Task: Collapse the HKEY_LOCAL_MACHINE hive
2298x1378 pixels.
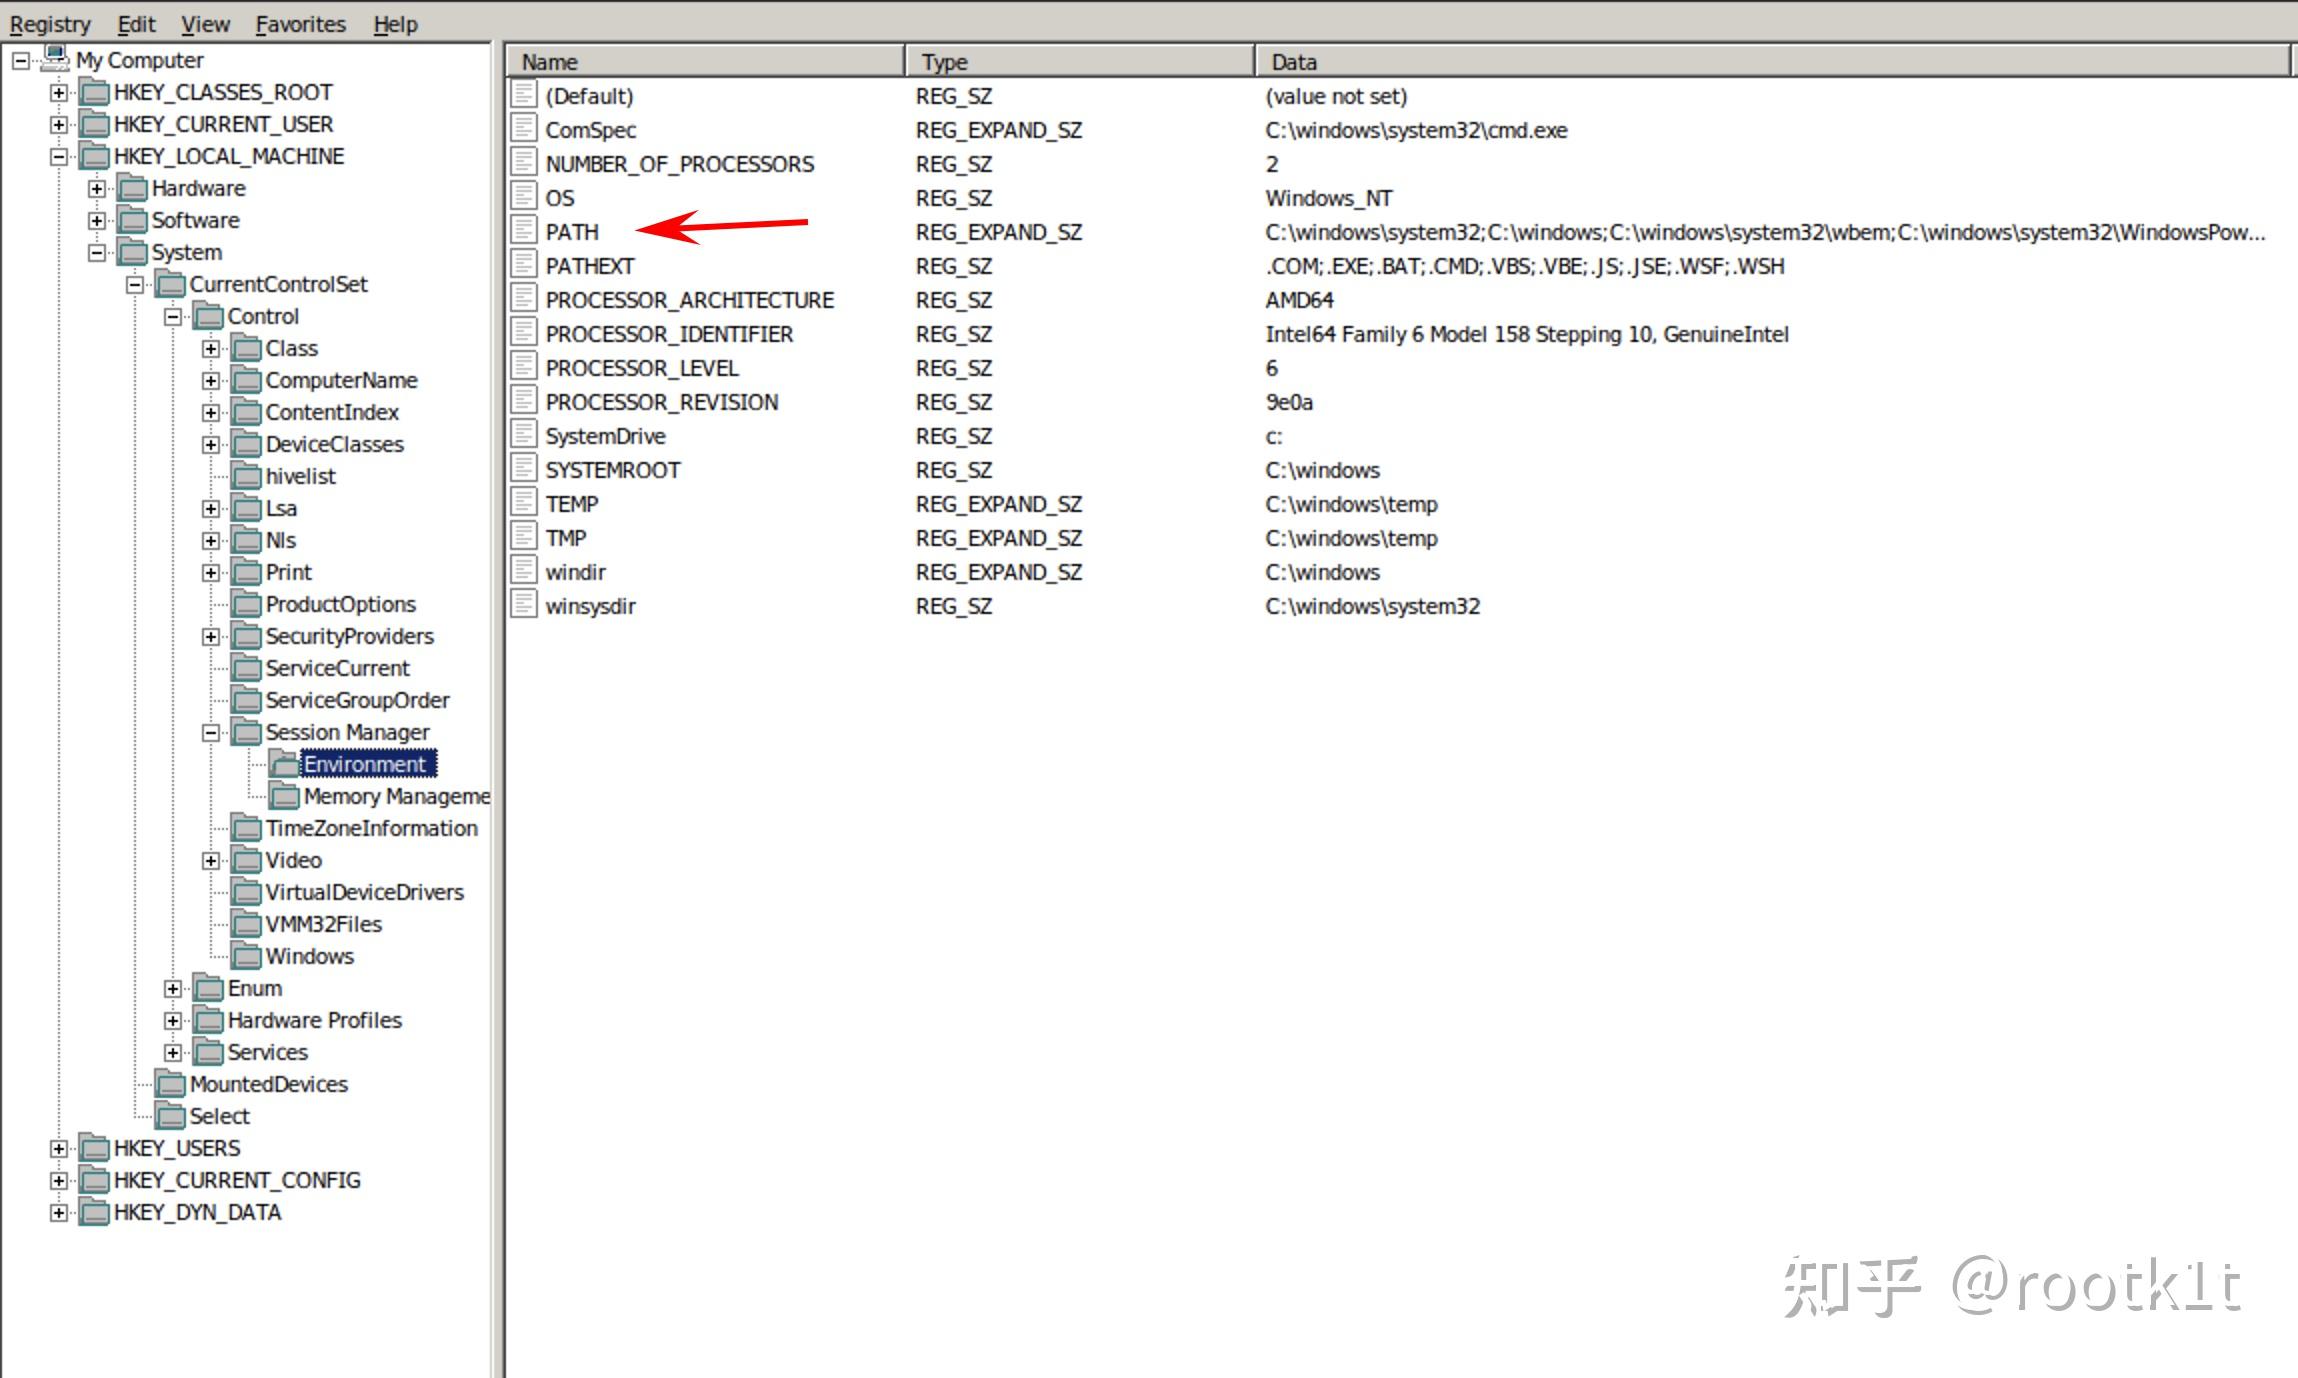Action: click(x=59, y=157)
